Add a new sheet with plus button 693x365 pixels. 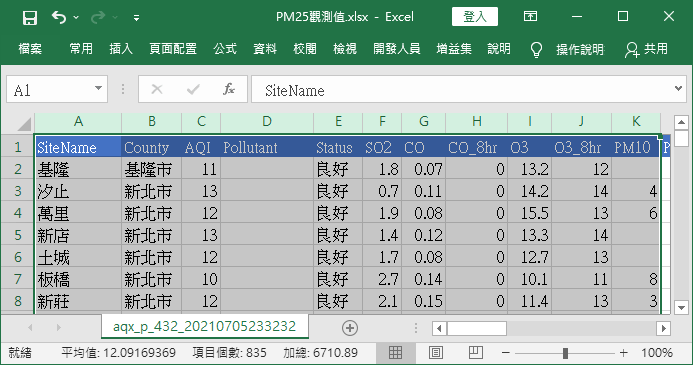click(350, 328)
